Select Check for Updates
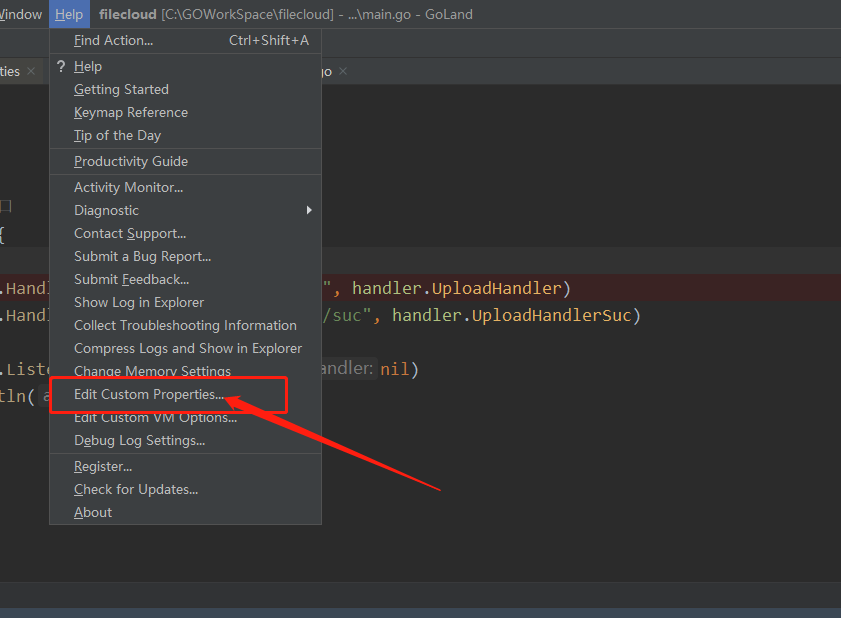The image size is (841, 618). click(186, 490)
